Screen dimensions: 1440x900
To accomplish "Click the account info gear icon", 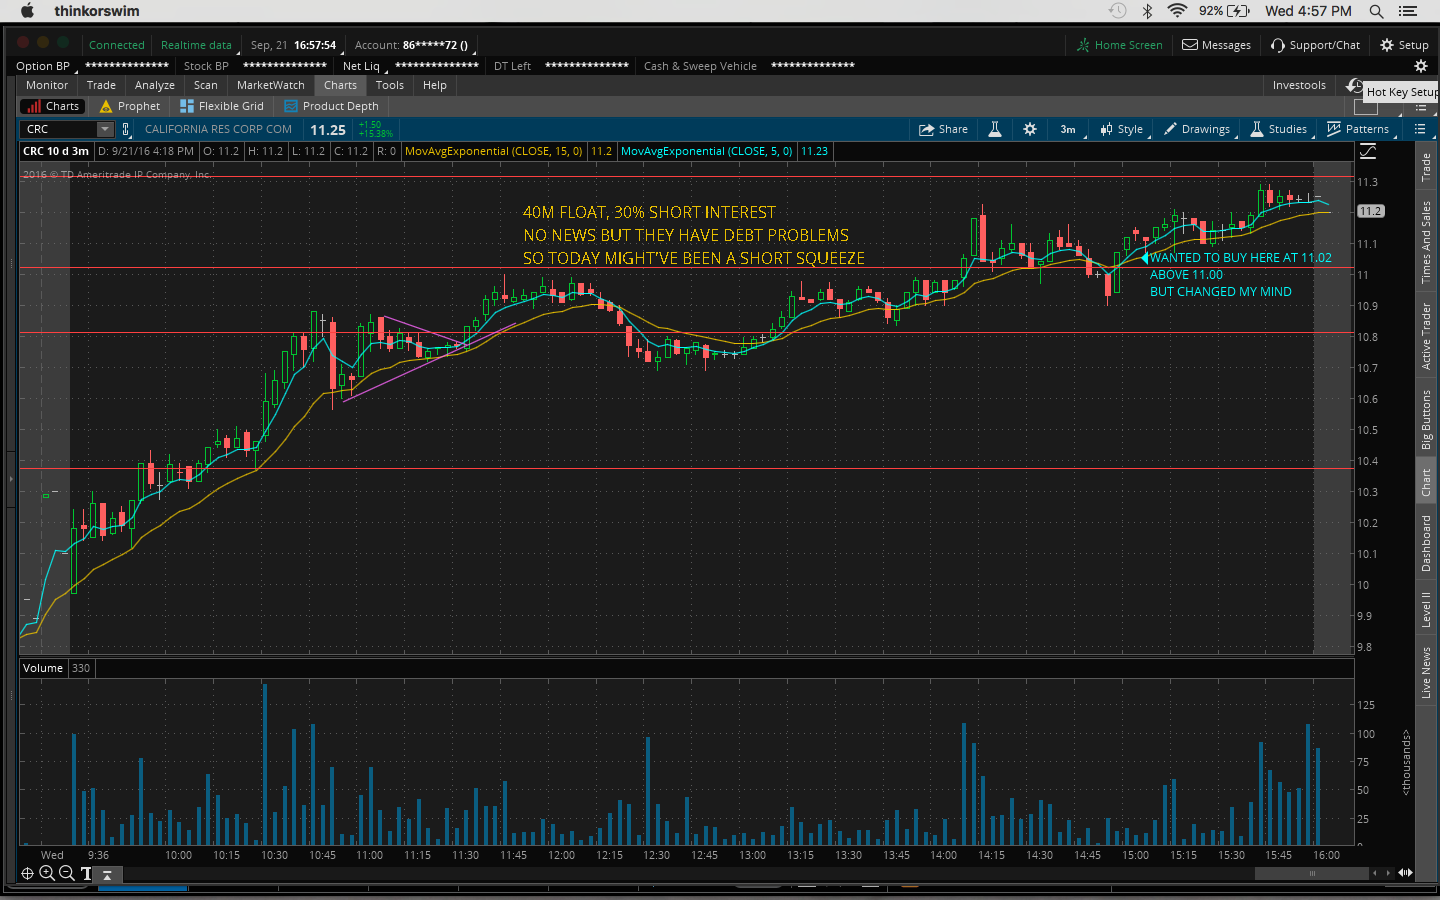I will (1421, 66).
